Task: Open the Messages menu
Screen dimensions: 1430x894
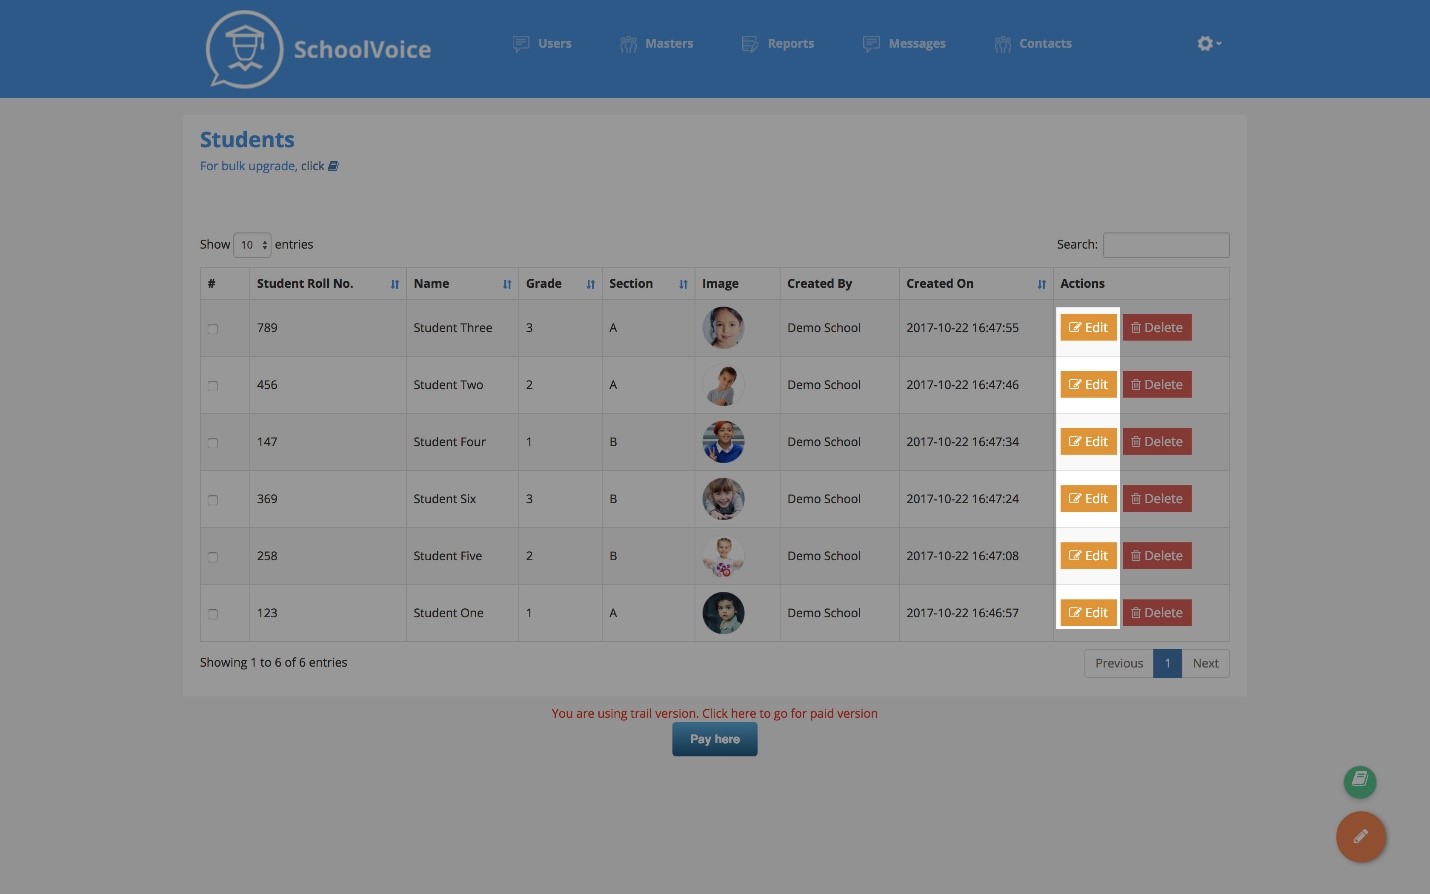Action: [x=904, y=44]
